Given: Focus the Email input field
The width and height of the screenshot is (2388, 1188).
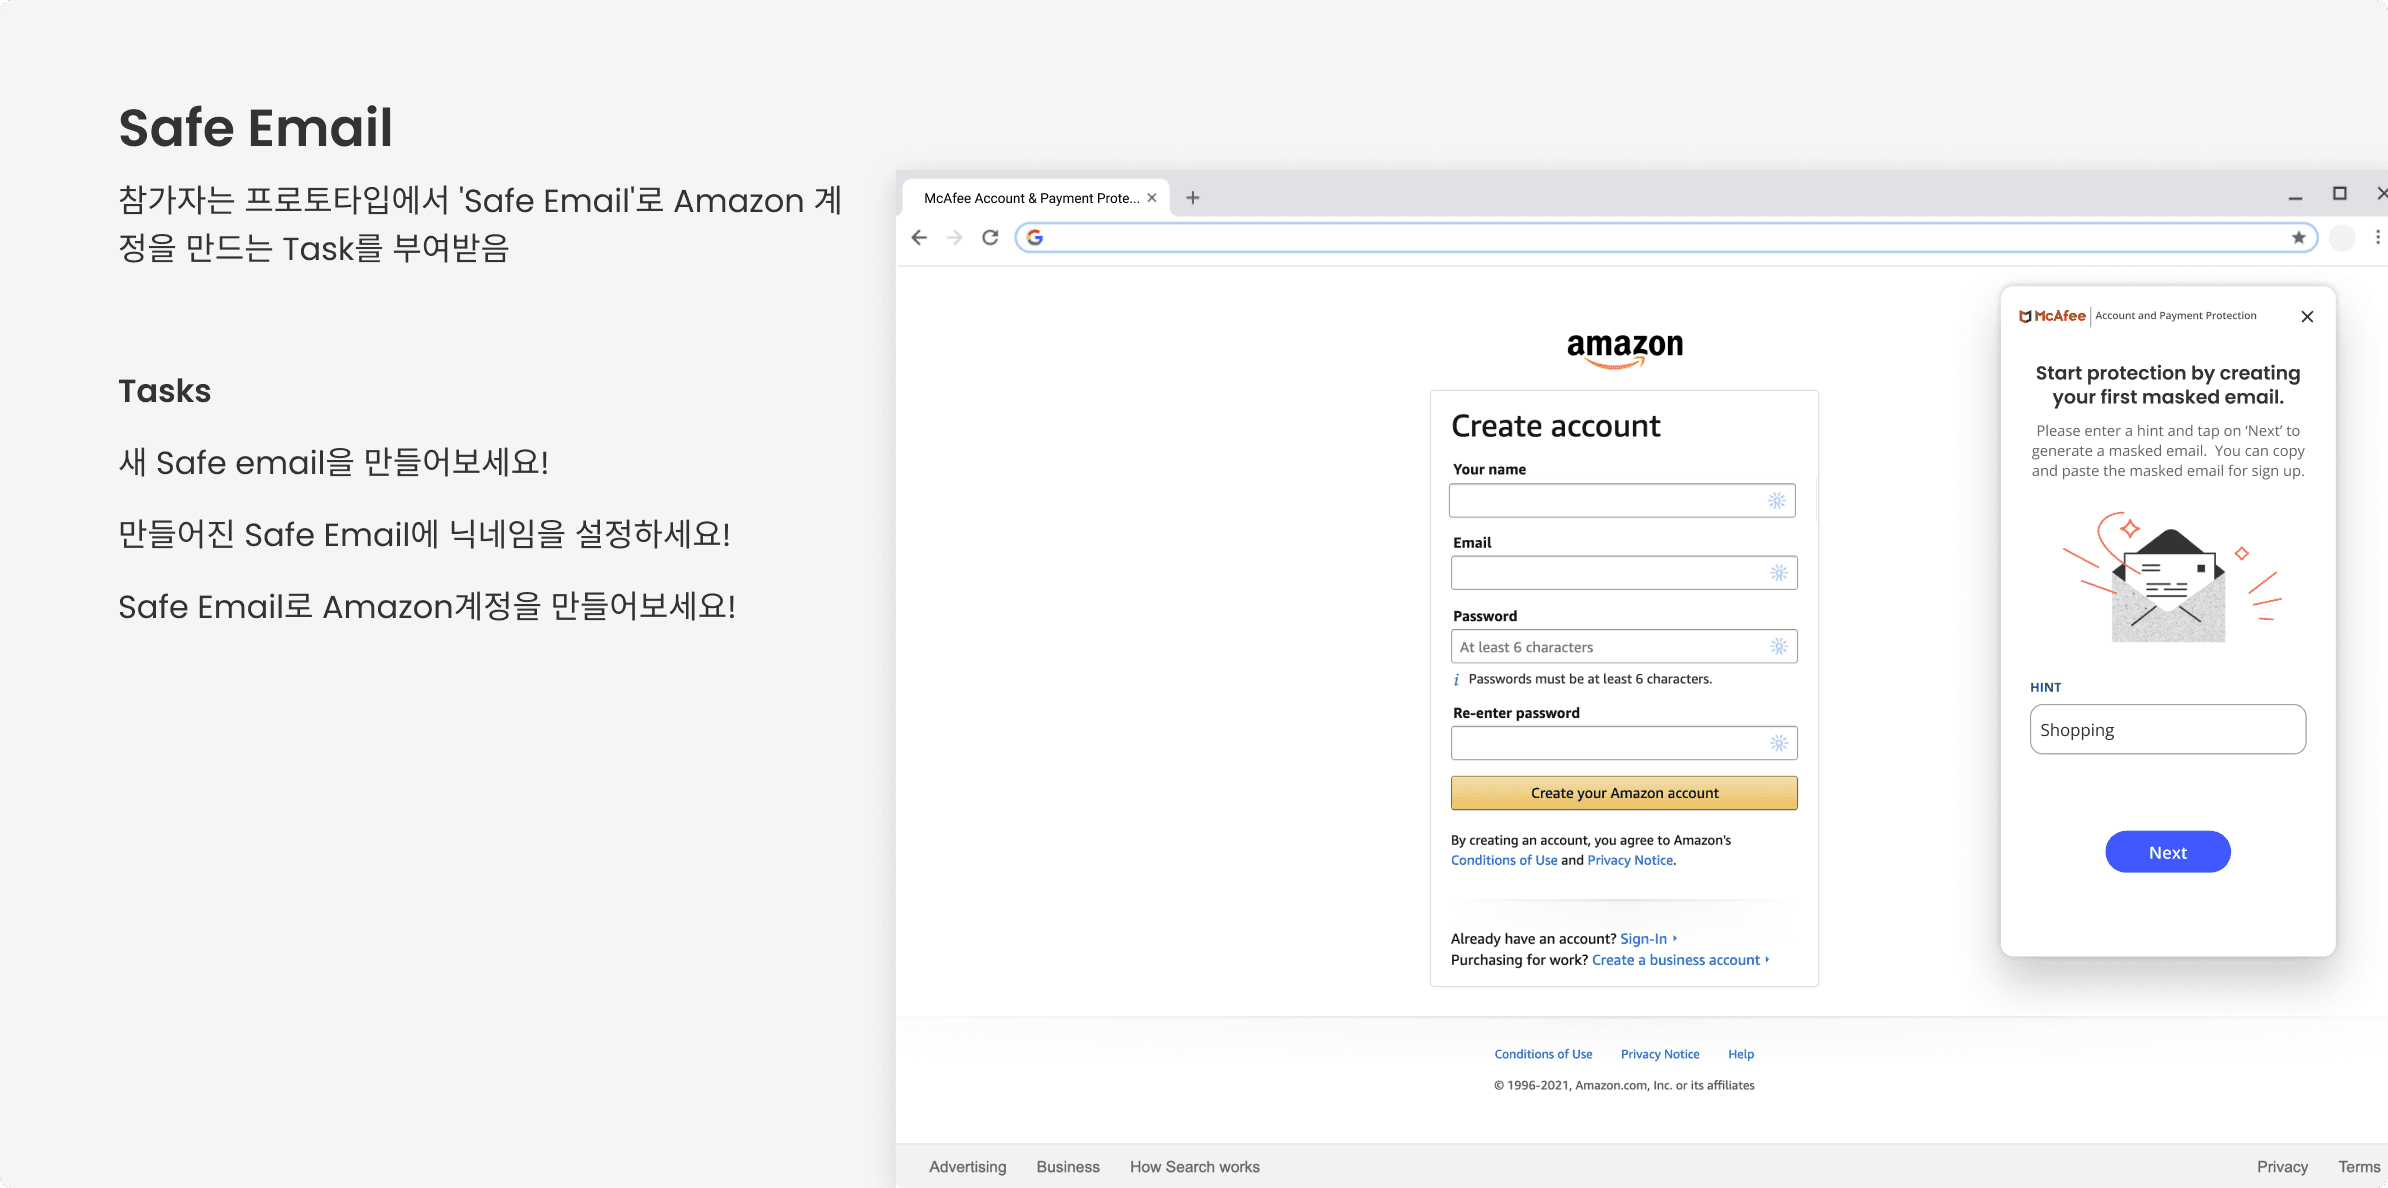Looking at the screenshot, I should [1624, 573].
